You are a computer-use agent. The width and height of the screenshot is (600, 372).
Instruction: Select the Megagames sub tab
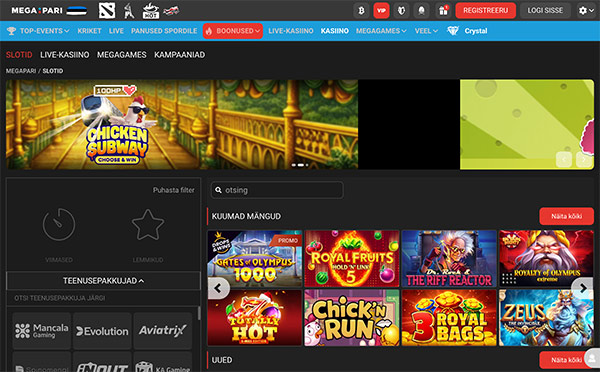(121, 55)
